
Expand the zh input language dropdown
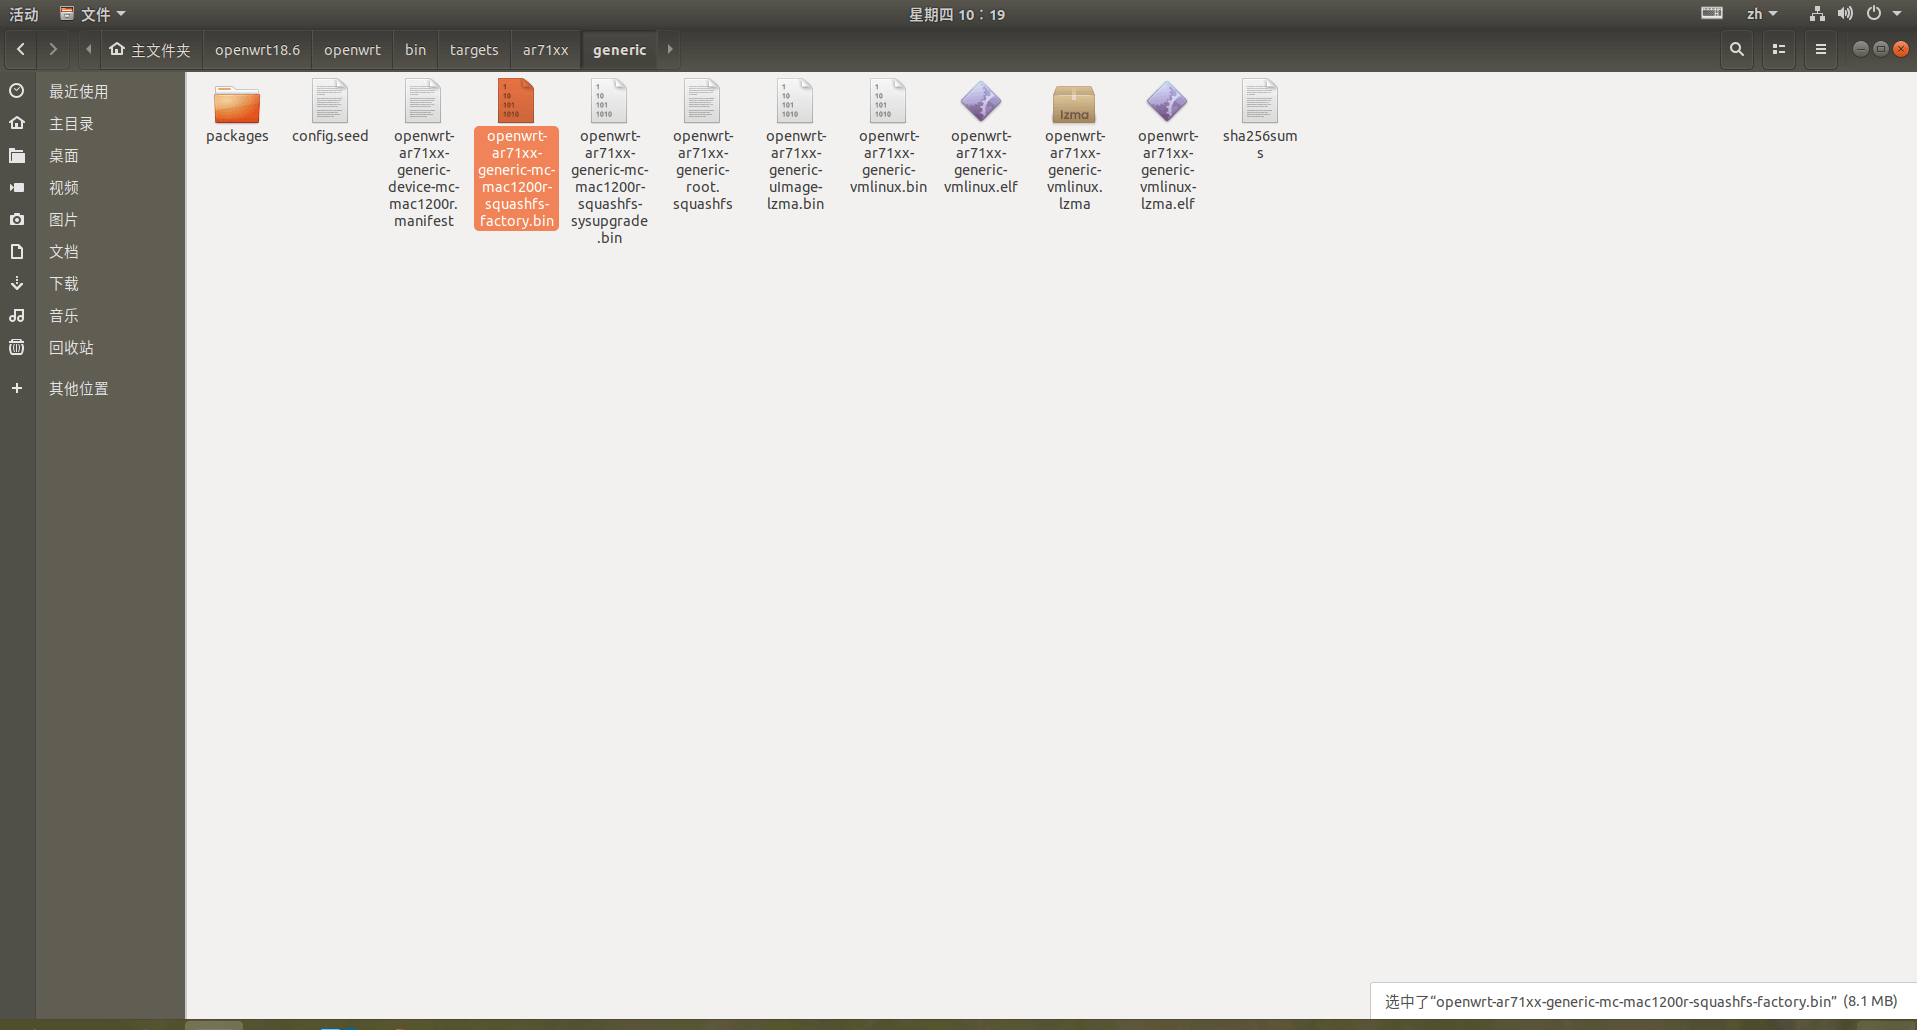[x=1761, y=14]
